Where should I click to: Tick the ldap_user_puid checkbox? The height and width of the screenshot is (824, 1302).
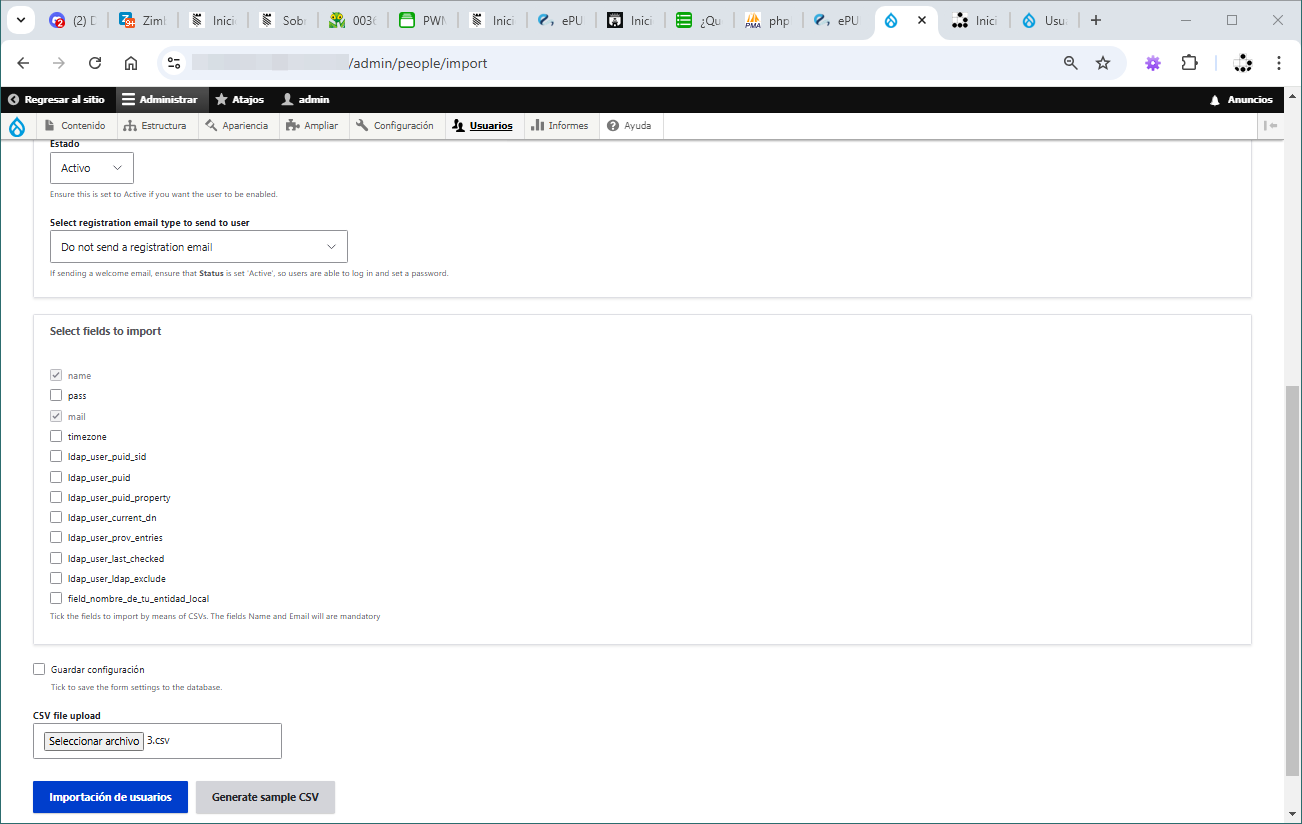click(56, 477)
